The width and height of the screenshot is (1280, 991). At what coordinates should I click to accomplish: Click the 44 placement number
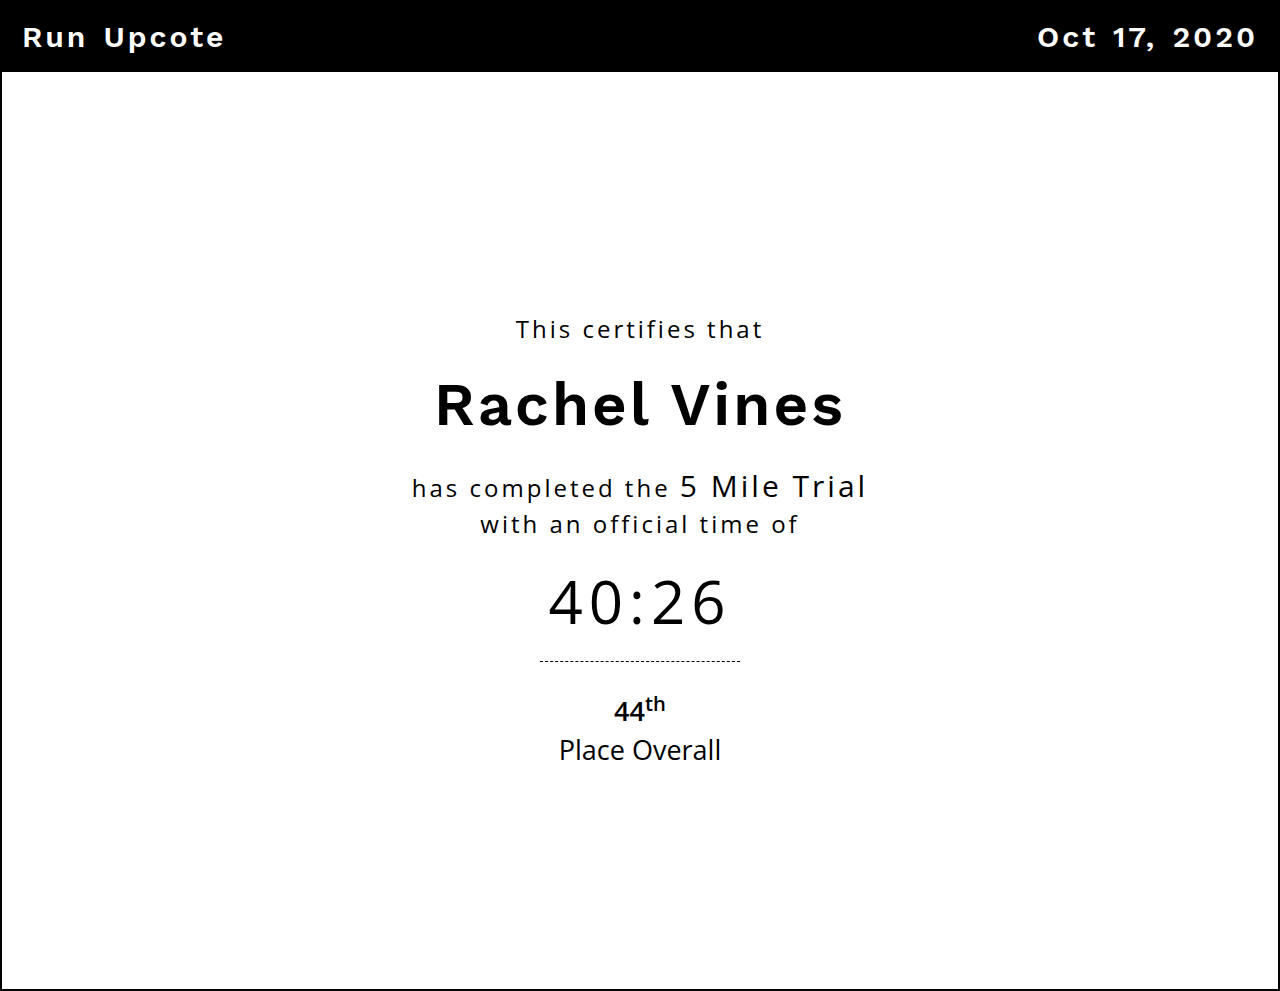click(629, 712)
